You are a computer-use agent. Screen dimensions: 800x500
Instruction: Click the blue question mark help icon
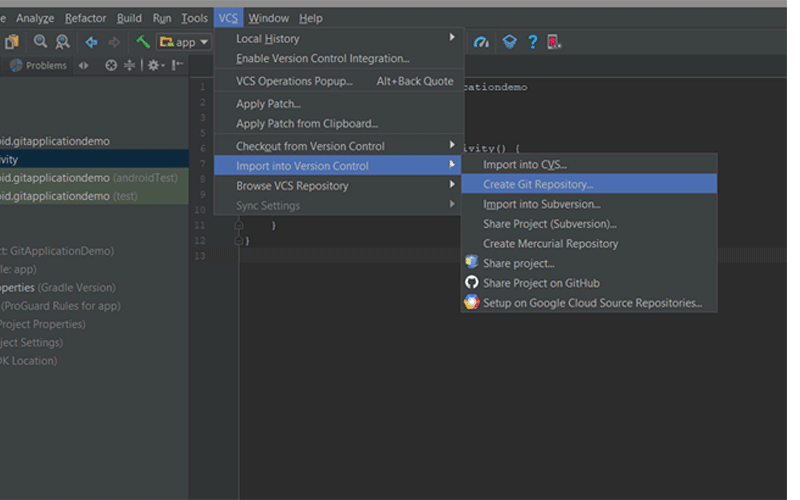(x=533, y=42)
